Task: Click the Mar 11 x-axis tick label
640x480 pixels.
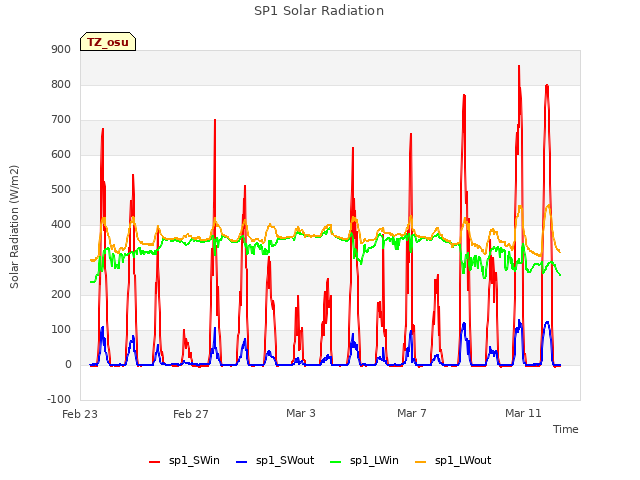Action: click(523, 413)
